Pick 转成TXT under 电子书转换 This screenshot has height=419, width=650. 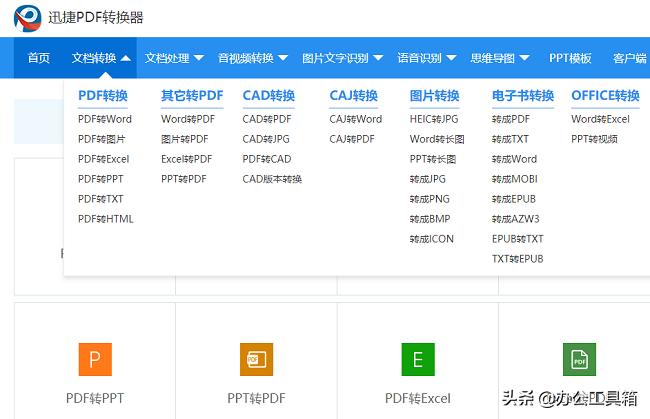510,139
